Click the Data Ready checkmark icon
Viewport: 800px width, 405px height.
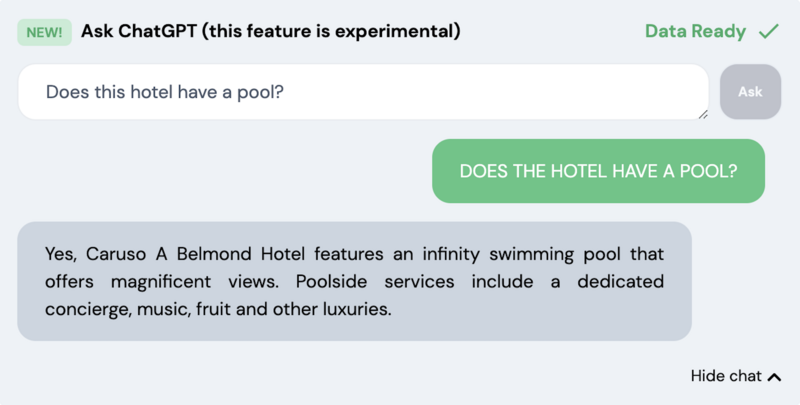768,31
